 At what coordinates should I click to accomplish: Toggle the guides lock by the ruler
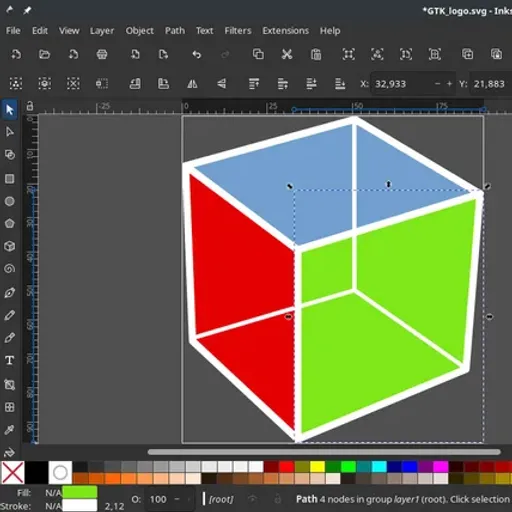[x=30, y=106]
